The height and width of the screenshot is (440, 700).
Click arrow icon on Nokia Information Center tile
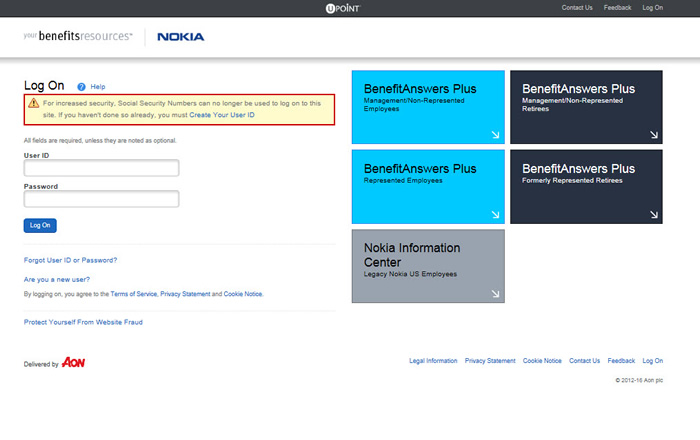[495, 293]
